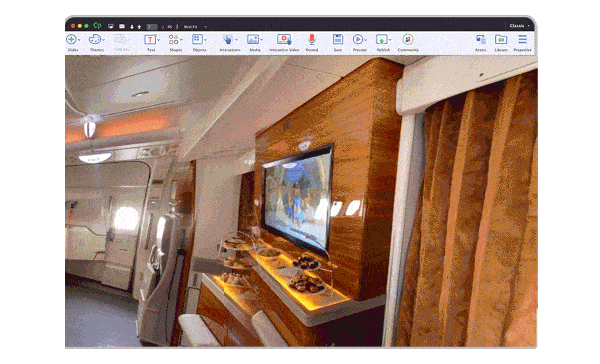
Task: Open the Classic workspace dropdown
Action: click(x=519, y=26)
